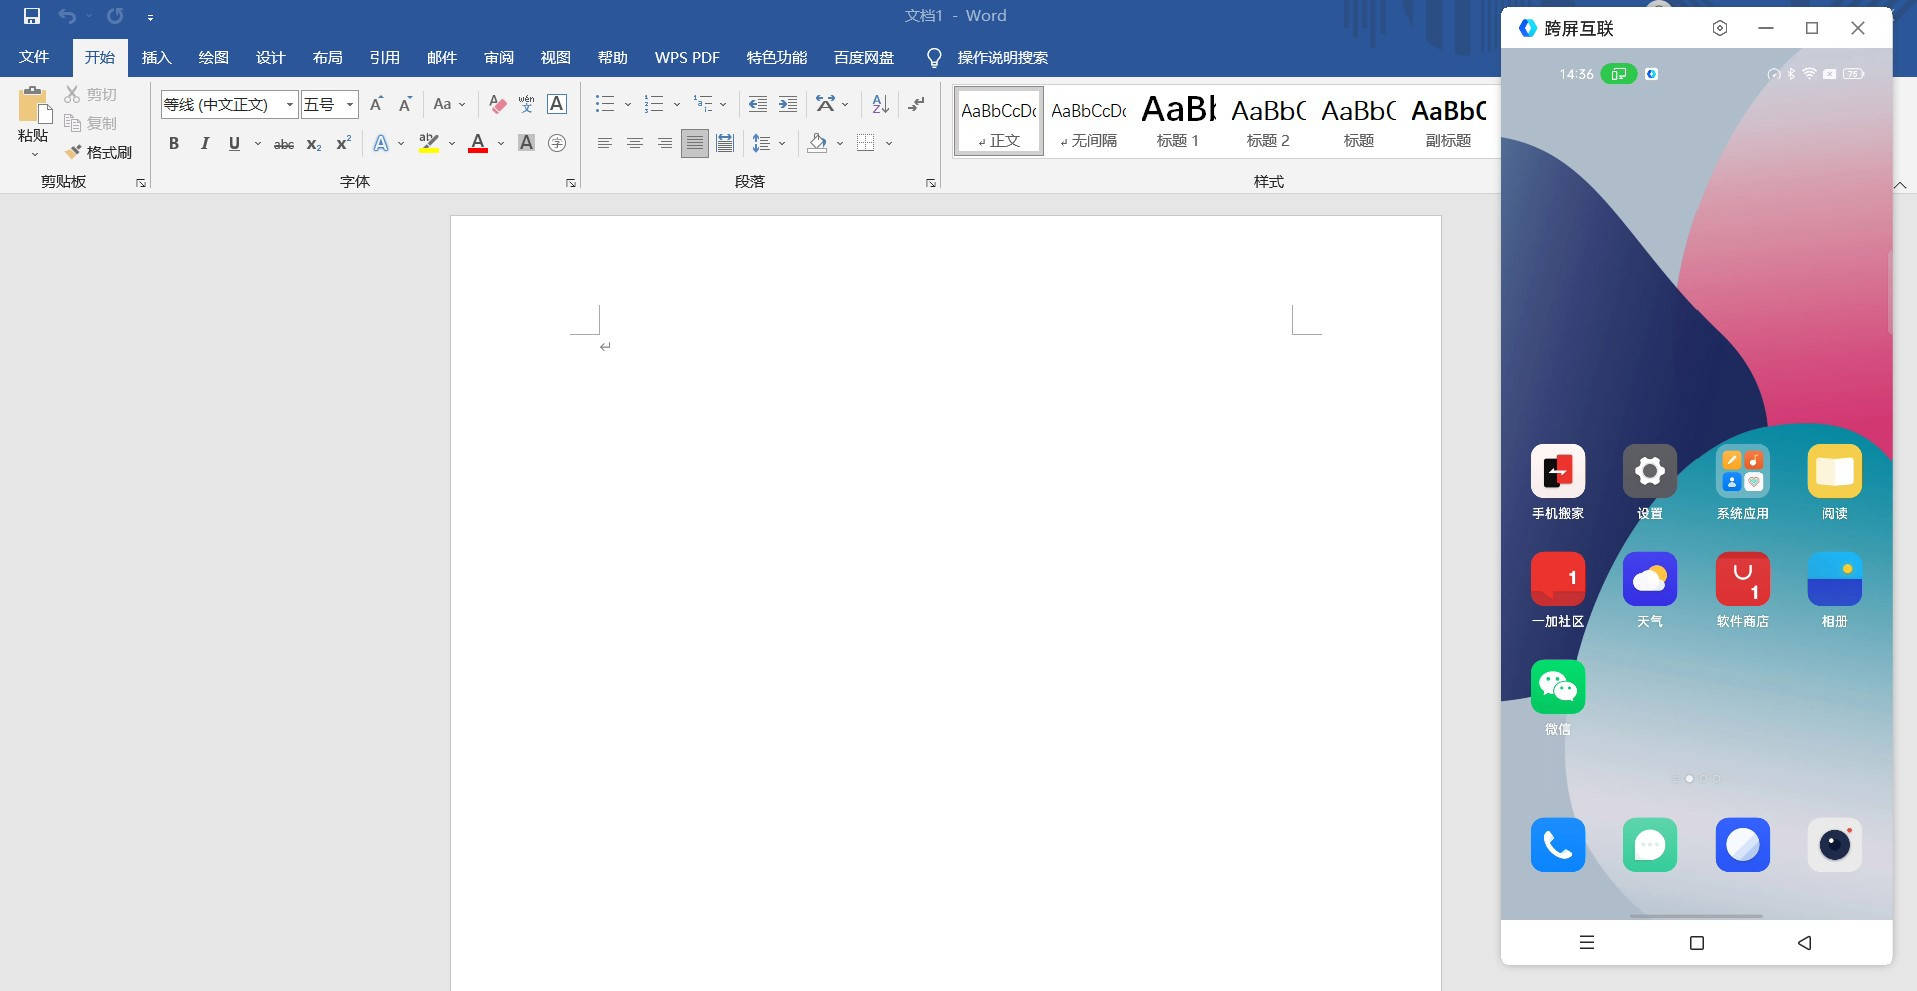Image resolution: width=1917 pixels, height=991 pixels.
Task: Click the clear formatting eraser icon
Action: [x=497, y=104]
